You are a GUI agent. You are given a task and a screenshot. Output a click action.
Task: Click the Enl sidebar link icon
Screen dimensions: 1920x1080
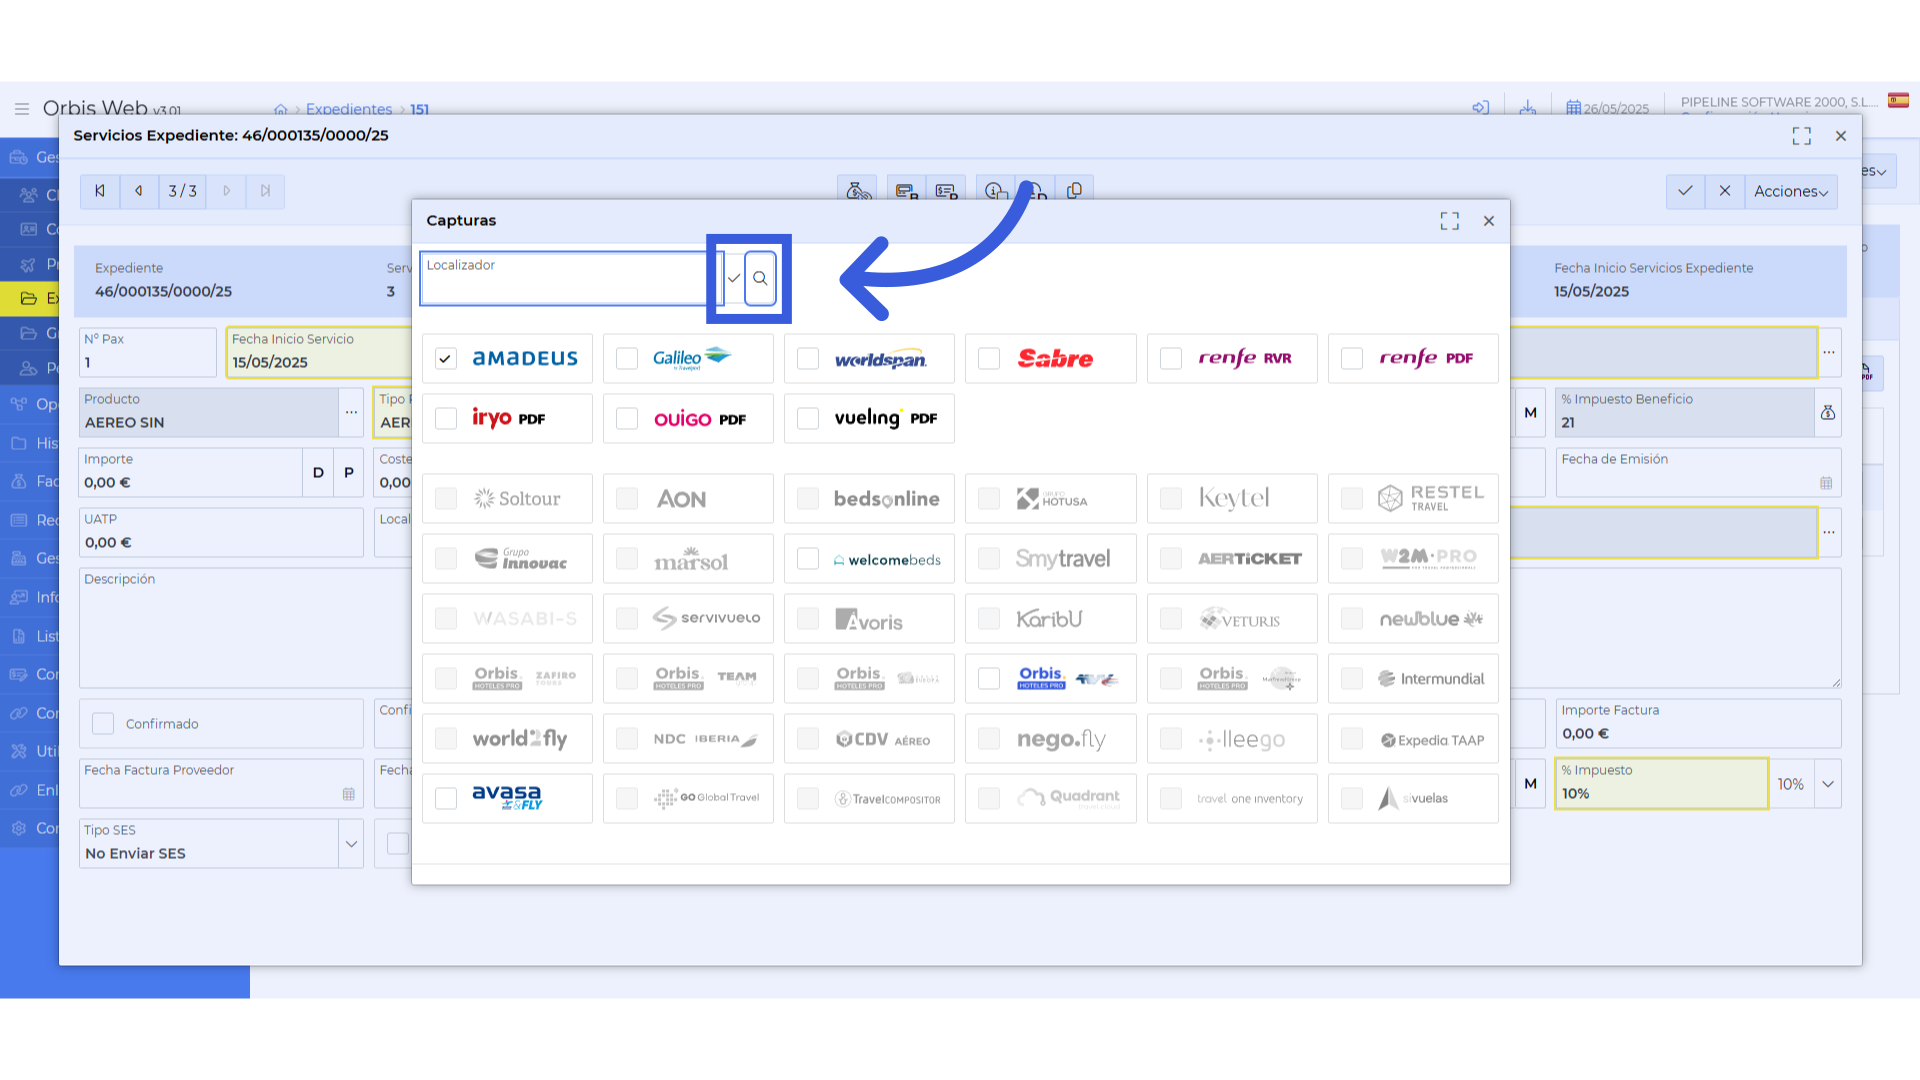point(19,790)
